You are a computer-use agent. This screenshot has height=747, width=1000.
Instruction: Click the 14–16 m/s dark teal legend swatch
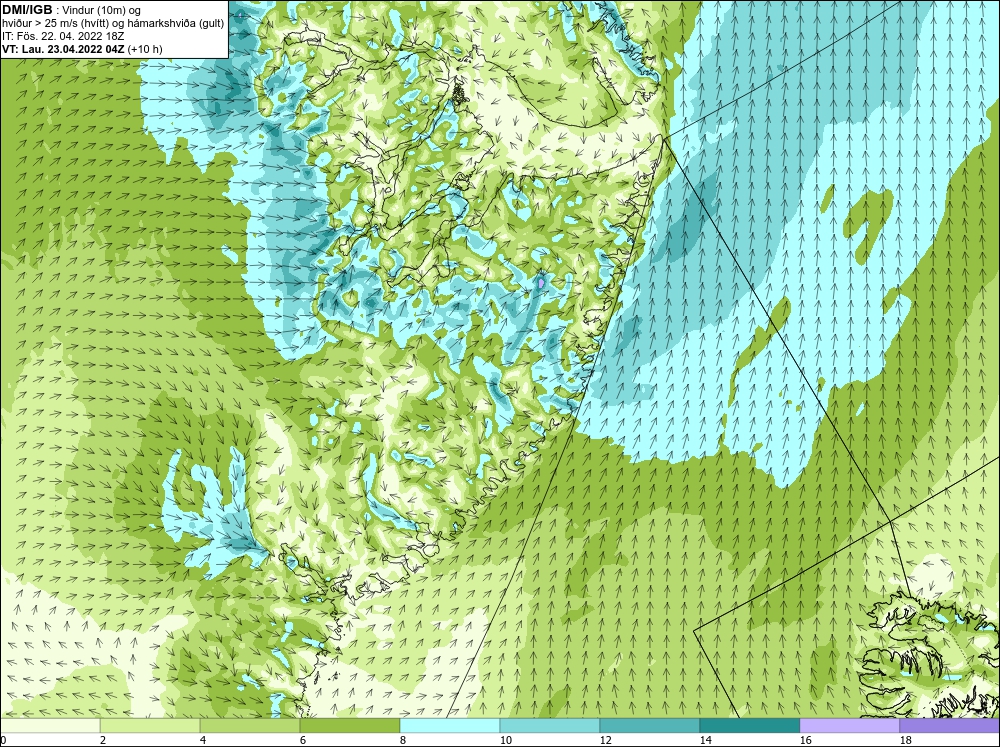click(750, 726)
